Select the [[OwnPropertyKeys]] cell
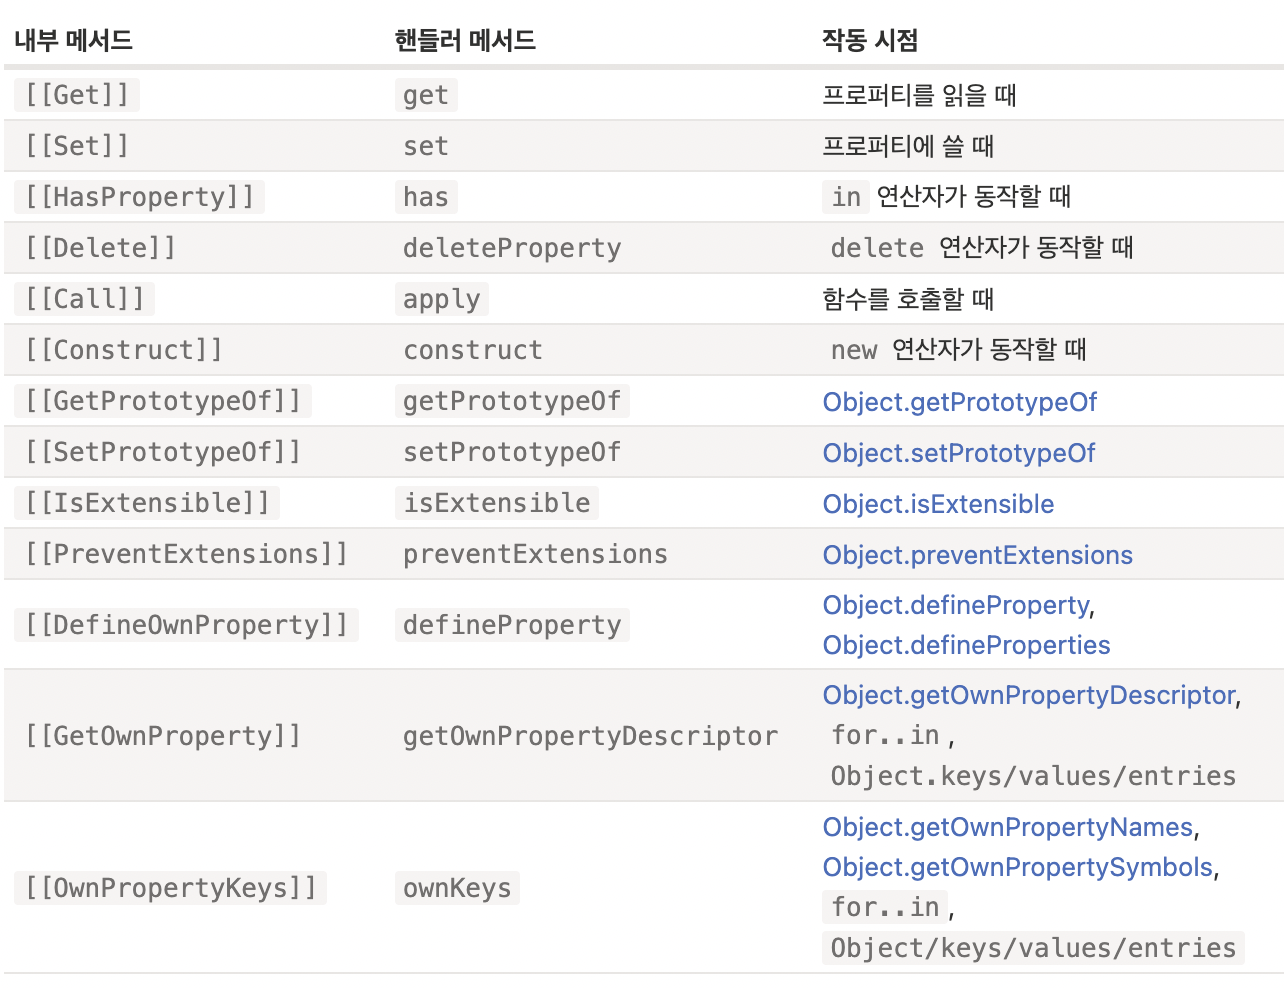Image resolution: width=1284 pixels, height=988 pixels. pyautogui.click(x=170, y=888)
